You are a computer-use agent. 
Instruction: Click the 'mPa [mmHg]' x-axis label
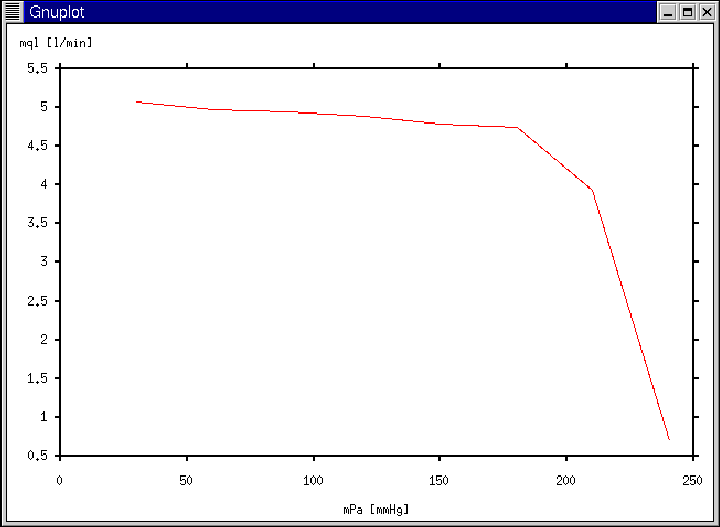[x=376, y=509]
